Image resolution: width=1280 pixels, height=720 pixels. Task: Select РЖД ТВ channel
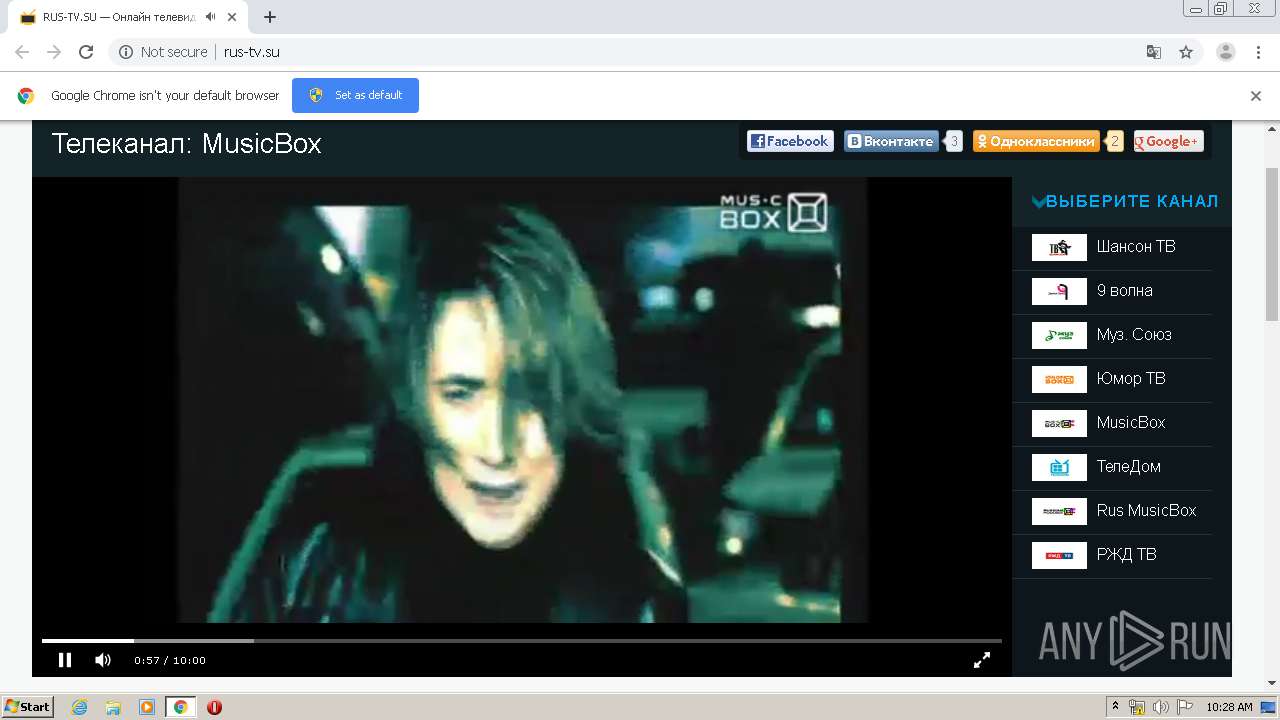1126,555
